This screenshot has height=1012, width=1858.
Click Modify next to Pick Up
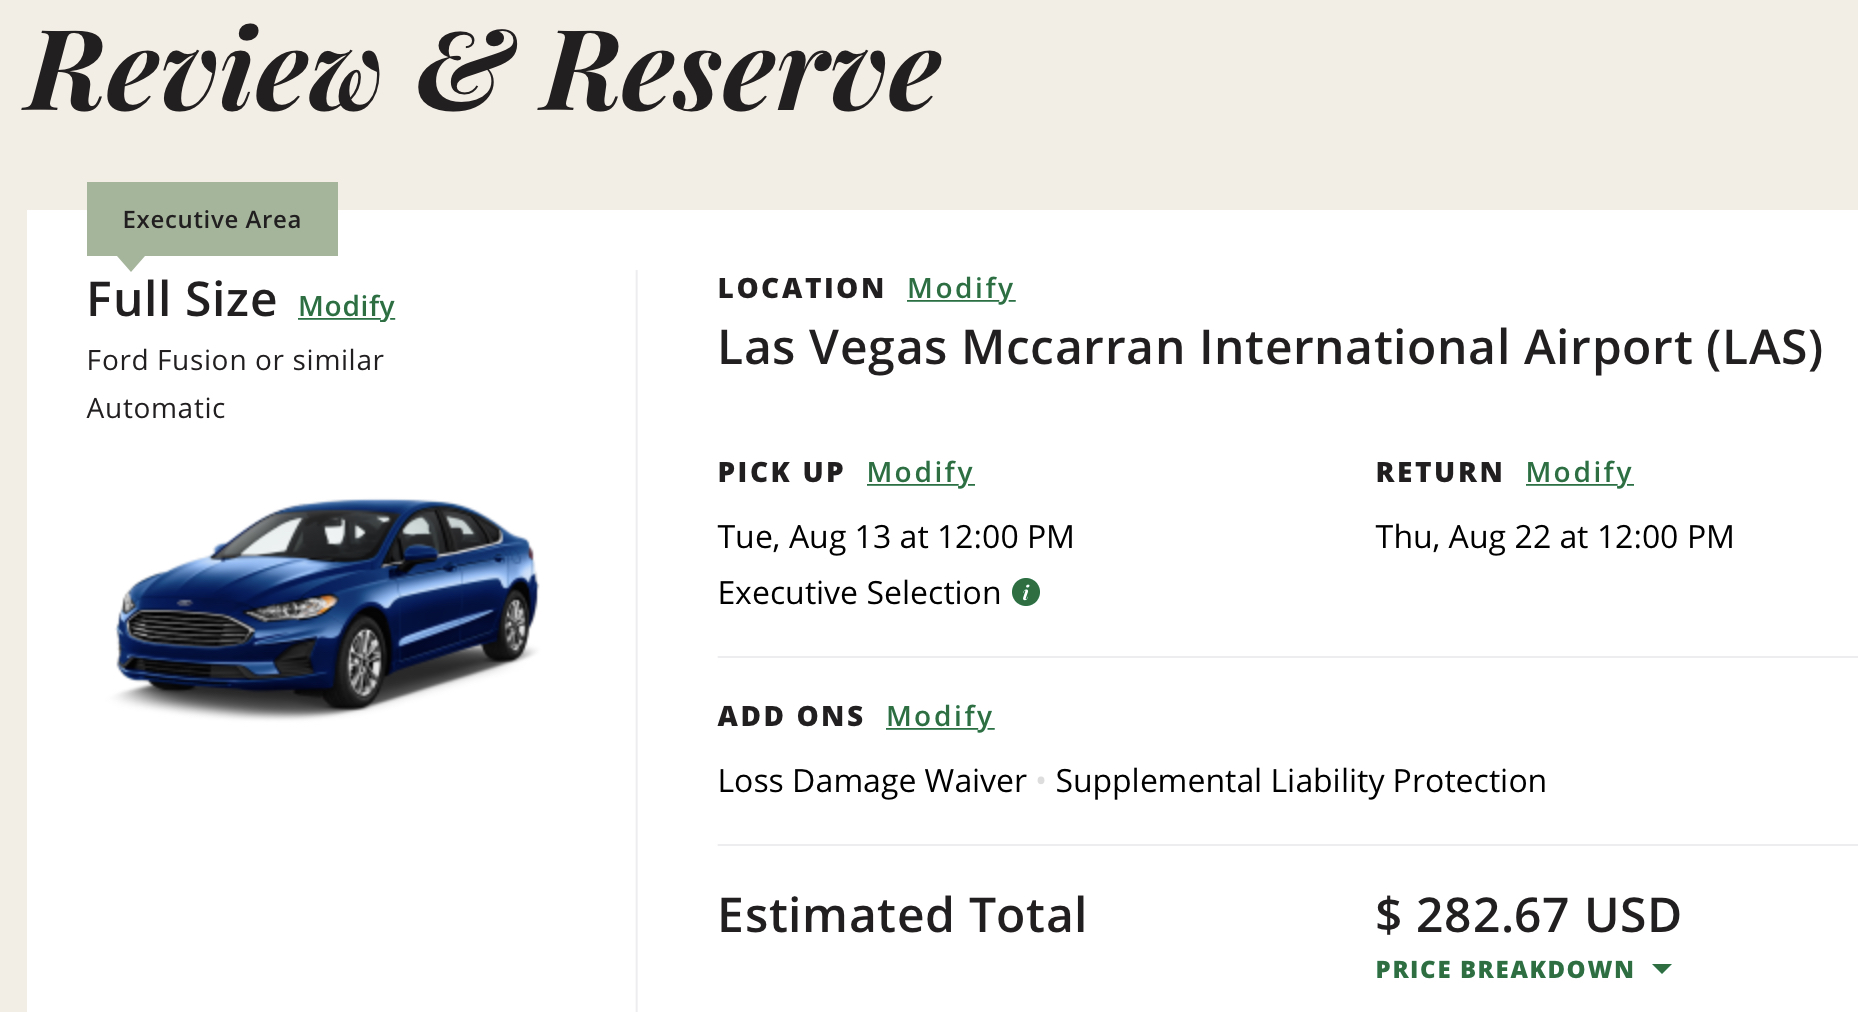pyautogui.click(x=920, y=472)
